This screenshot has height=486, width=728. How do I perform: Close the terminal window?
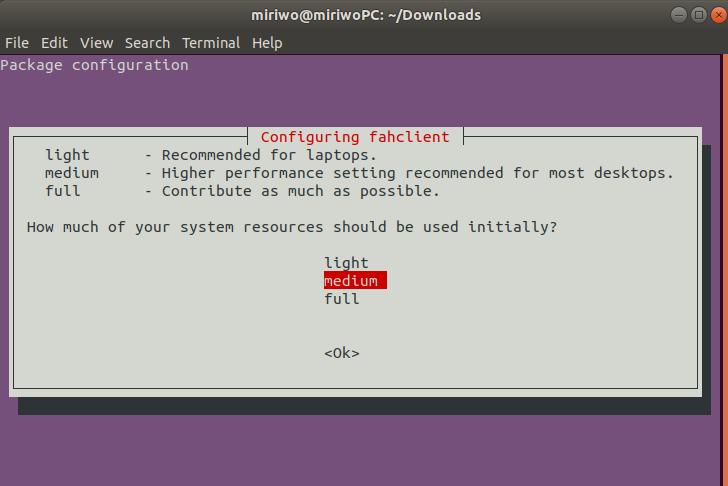point(719,15)
